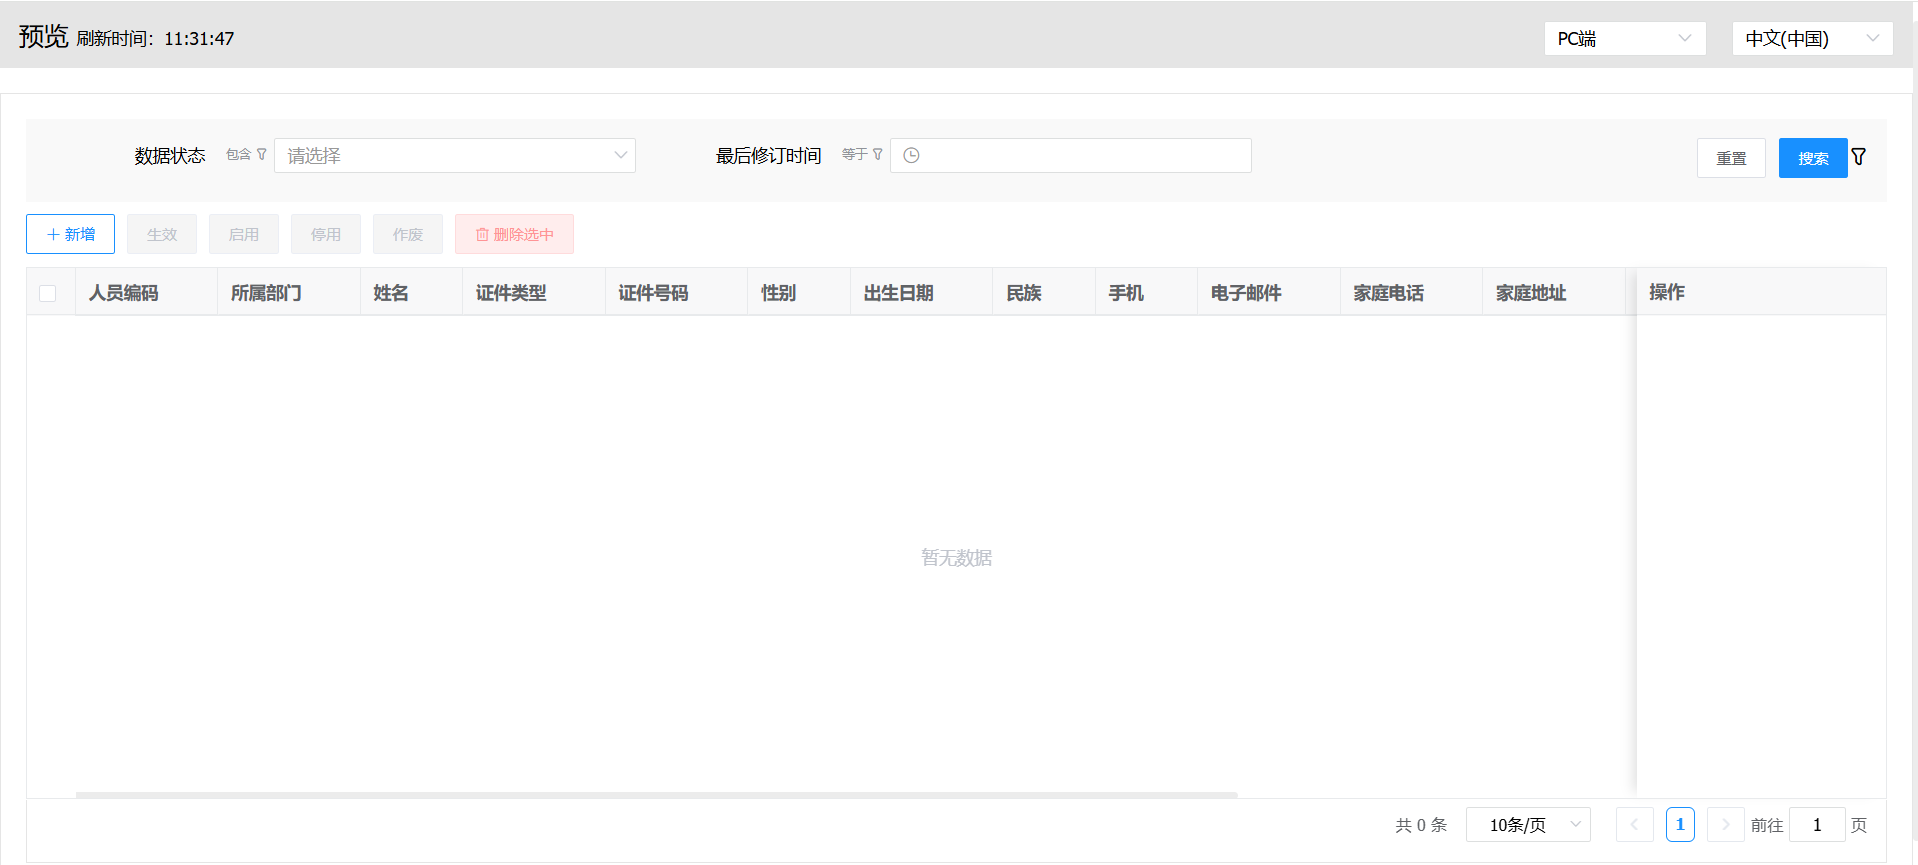Open the advanced filter funnel icon beside 搜索

[x=1859, y=157]
